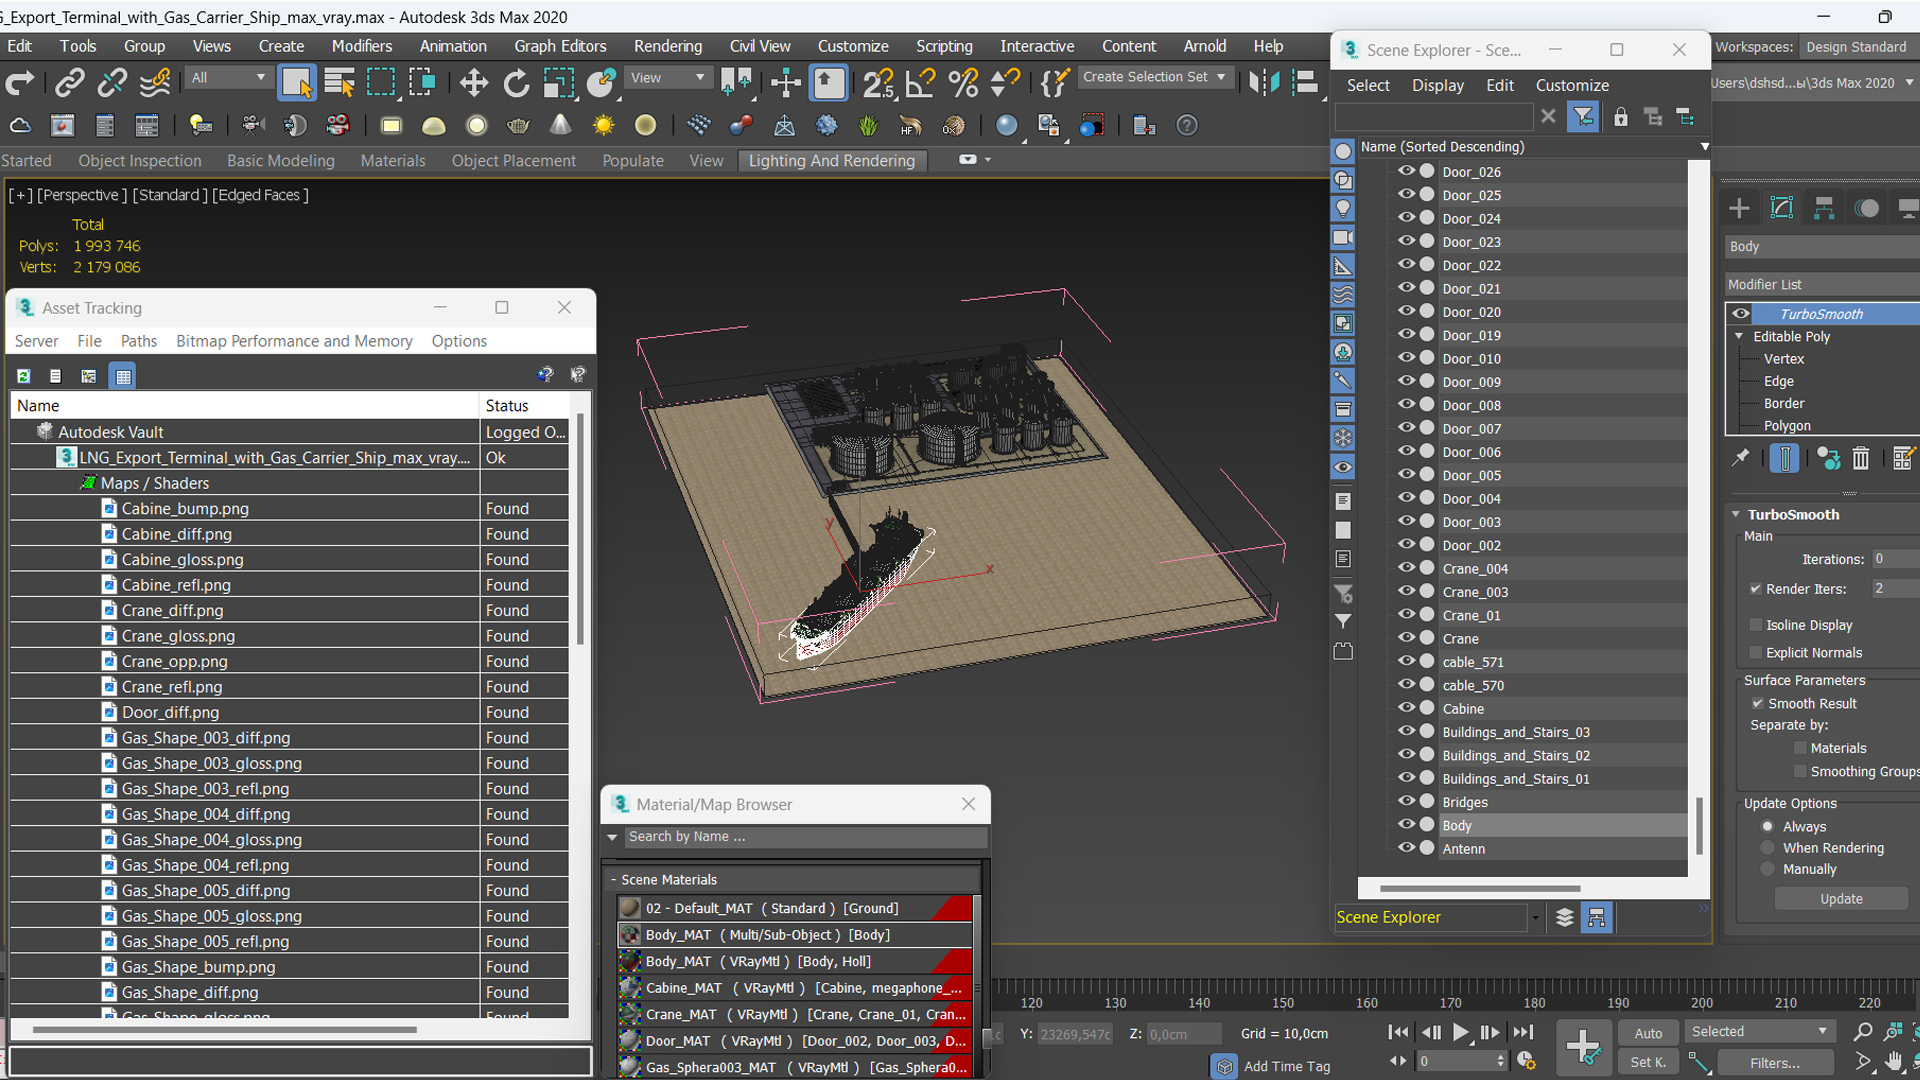Open Material/Map Browser options arrow
Image resolution: width=1920 pixels, height=1080 pixels.
point(612,837)
